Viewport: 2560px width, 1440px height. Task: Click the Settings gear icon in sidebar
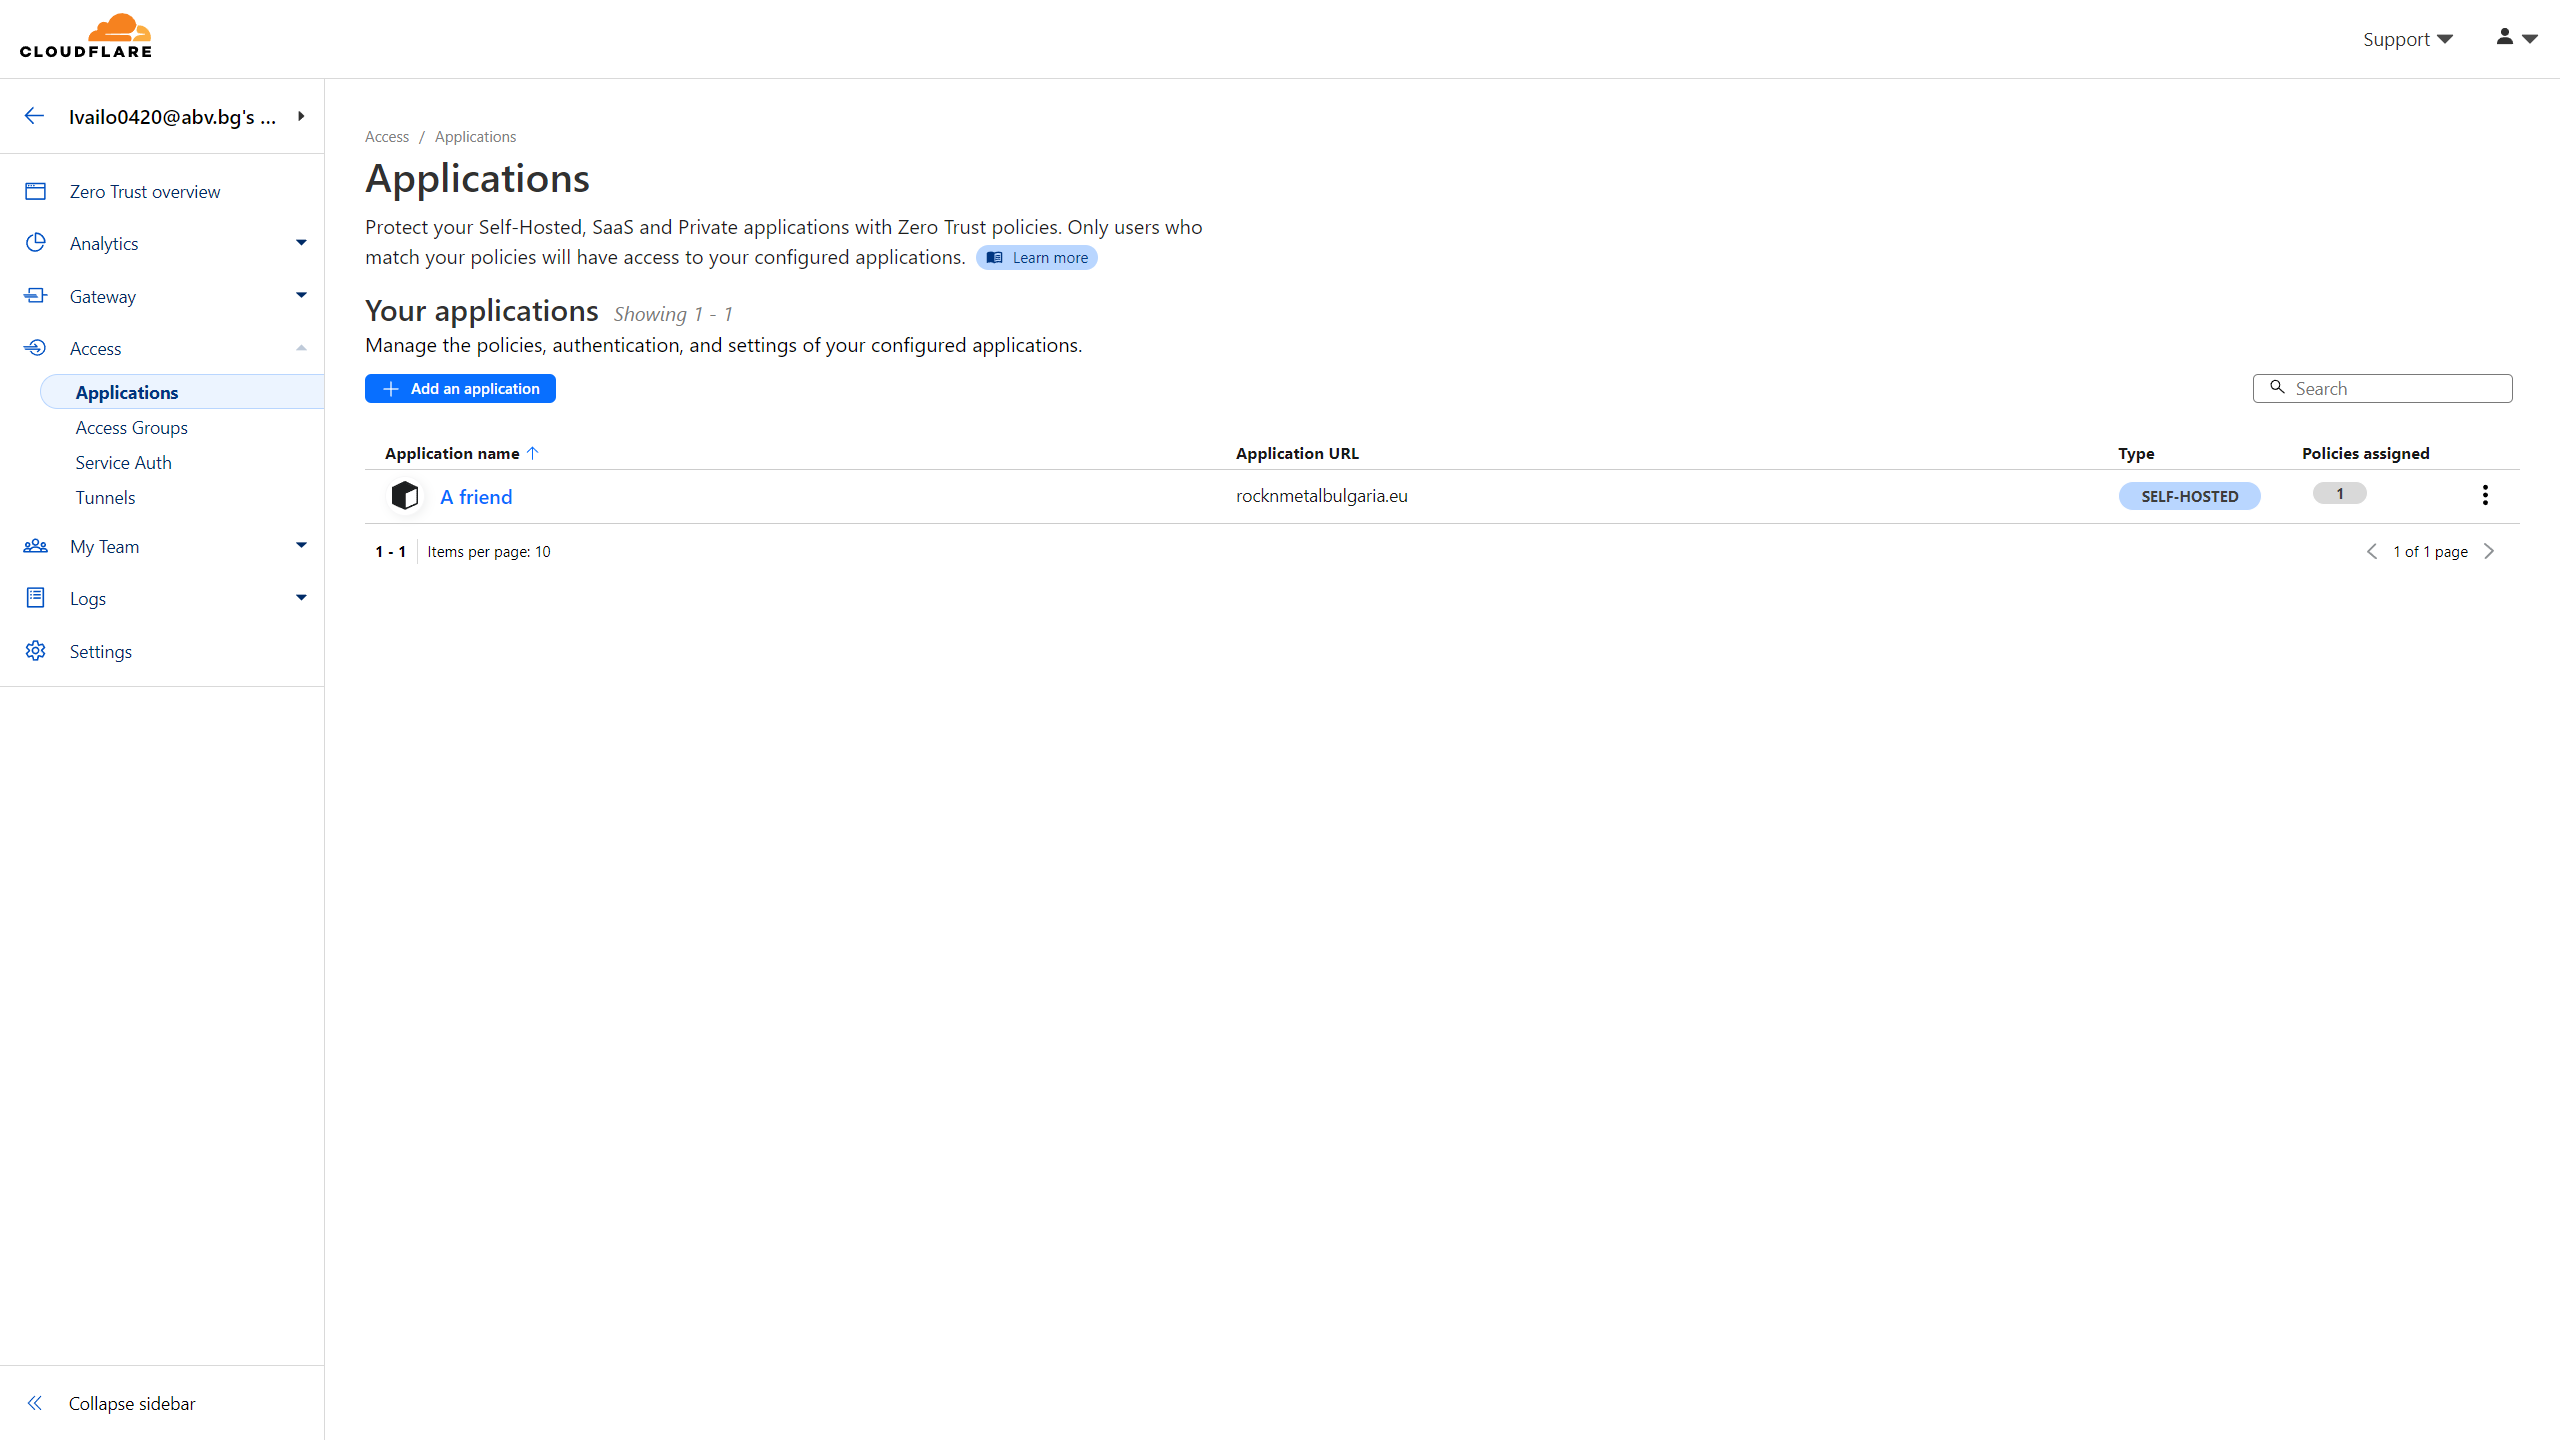(x=36, y=651)
